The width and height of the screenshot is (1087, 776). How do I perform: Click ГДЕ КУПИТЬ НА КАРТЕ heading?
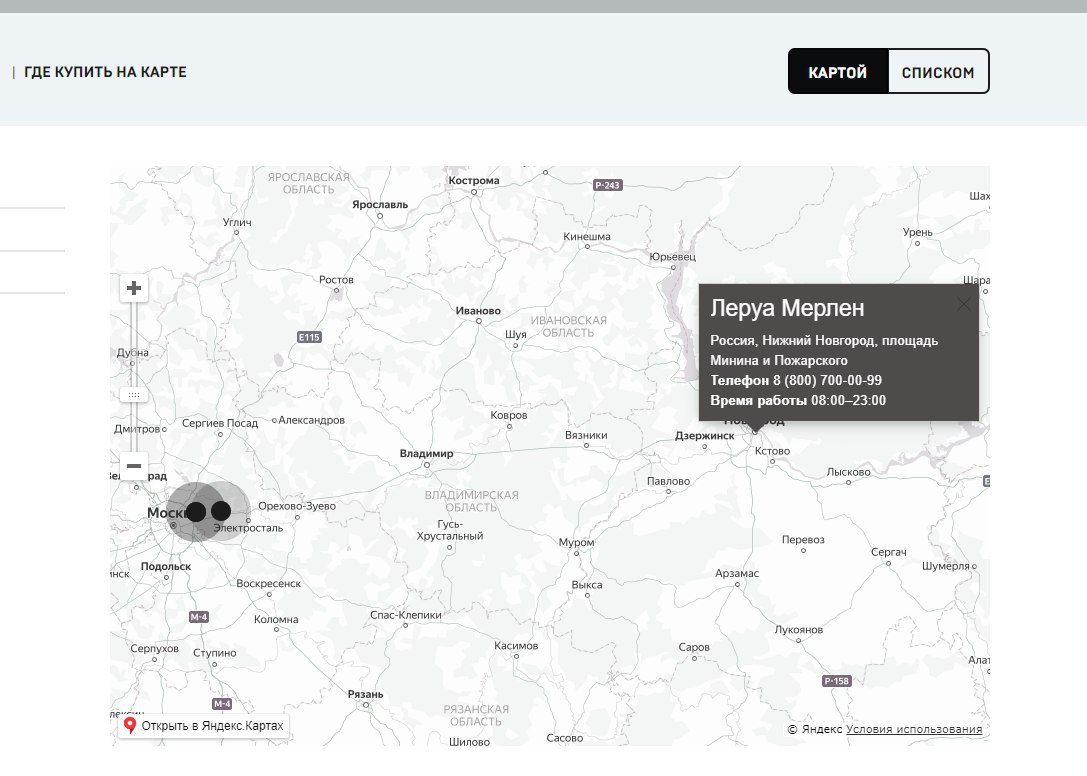coord(105,72)
